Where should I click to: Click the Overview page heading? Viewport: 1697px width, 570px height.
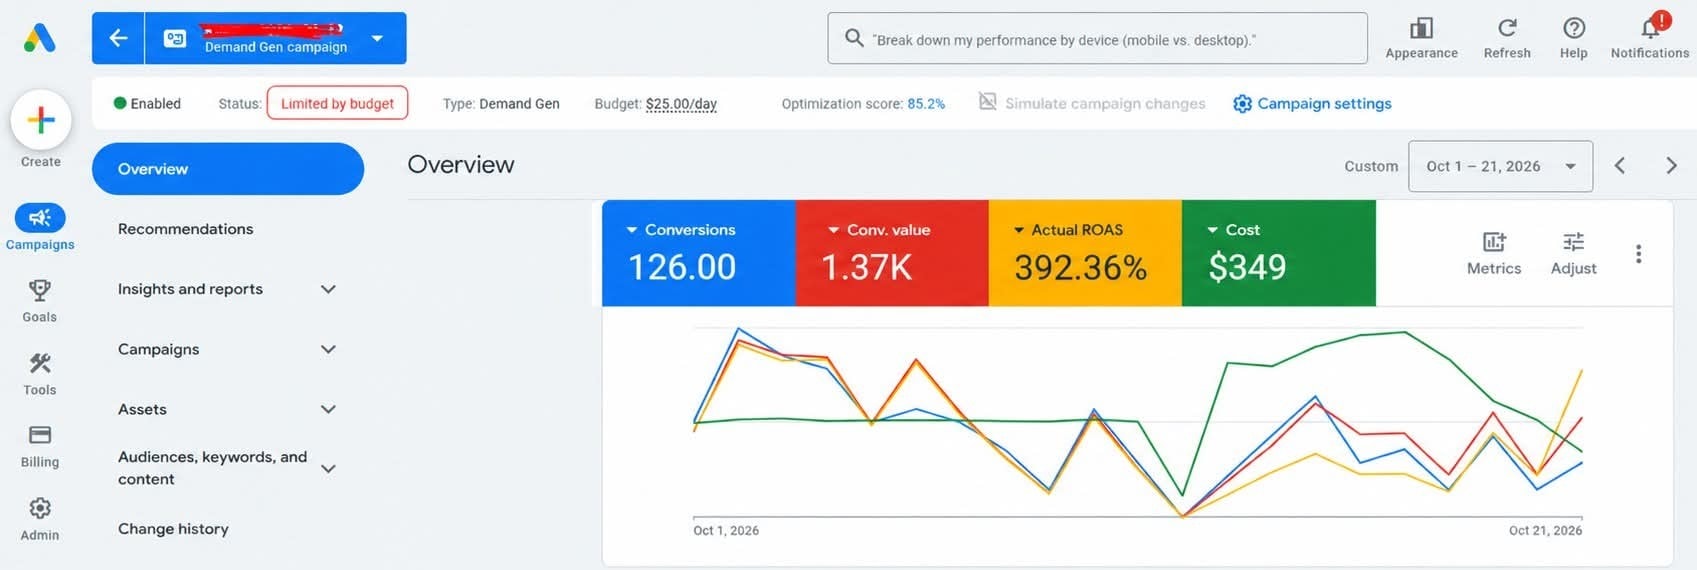point(461,164)
